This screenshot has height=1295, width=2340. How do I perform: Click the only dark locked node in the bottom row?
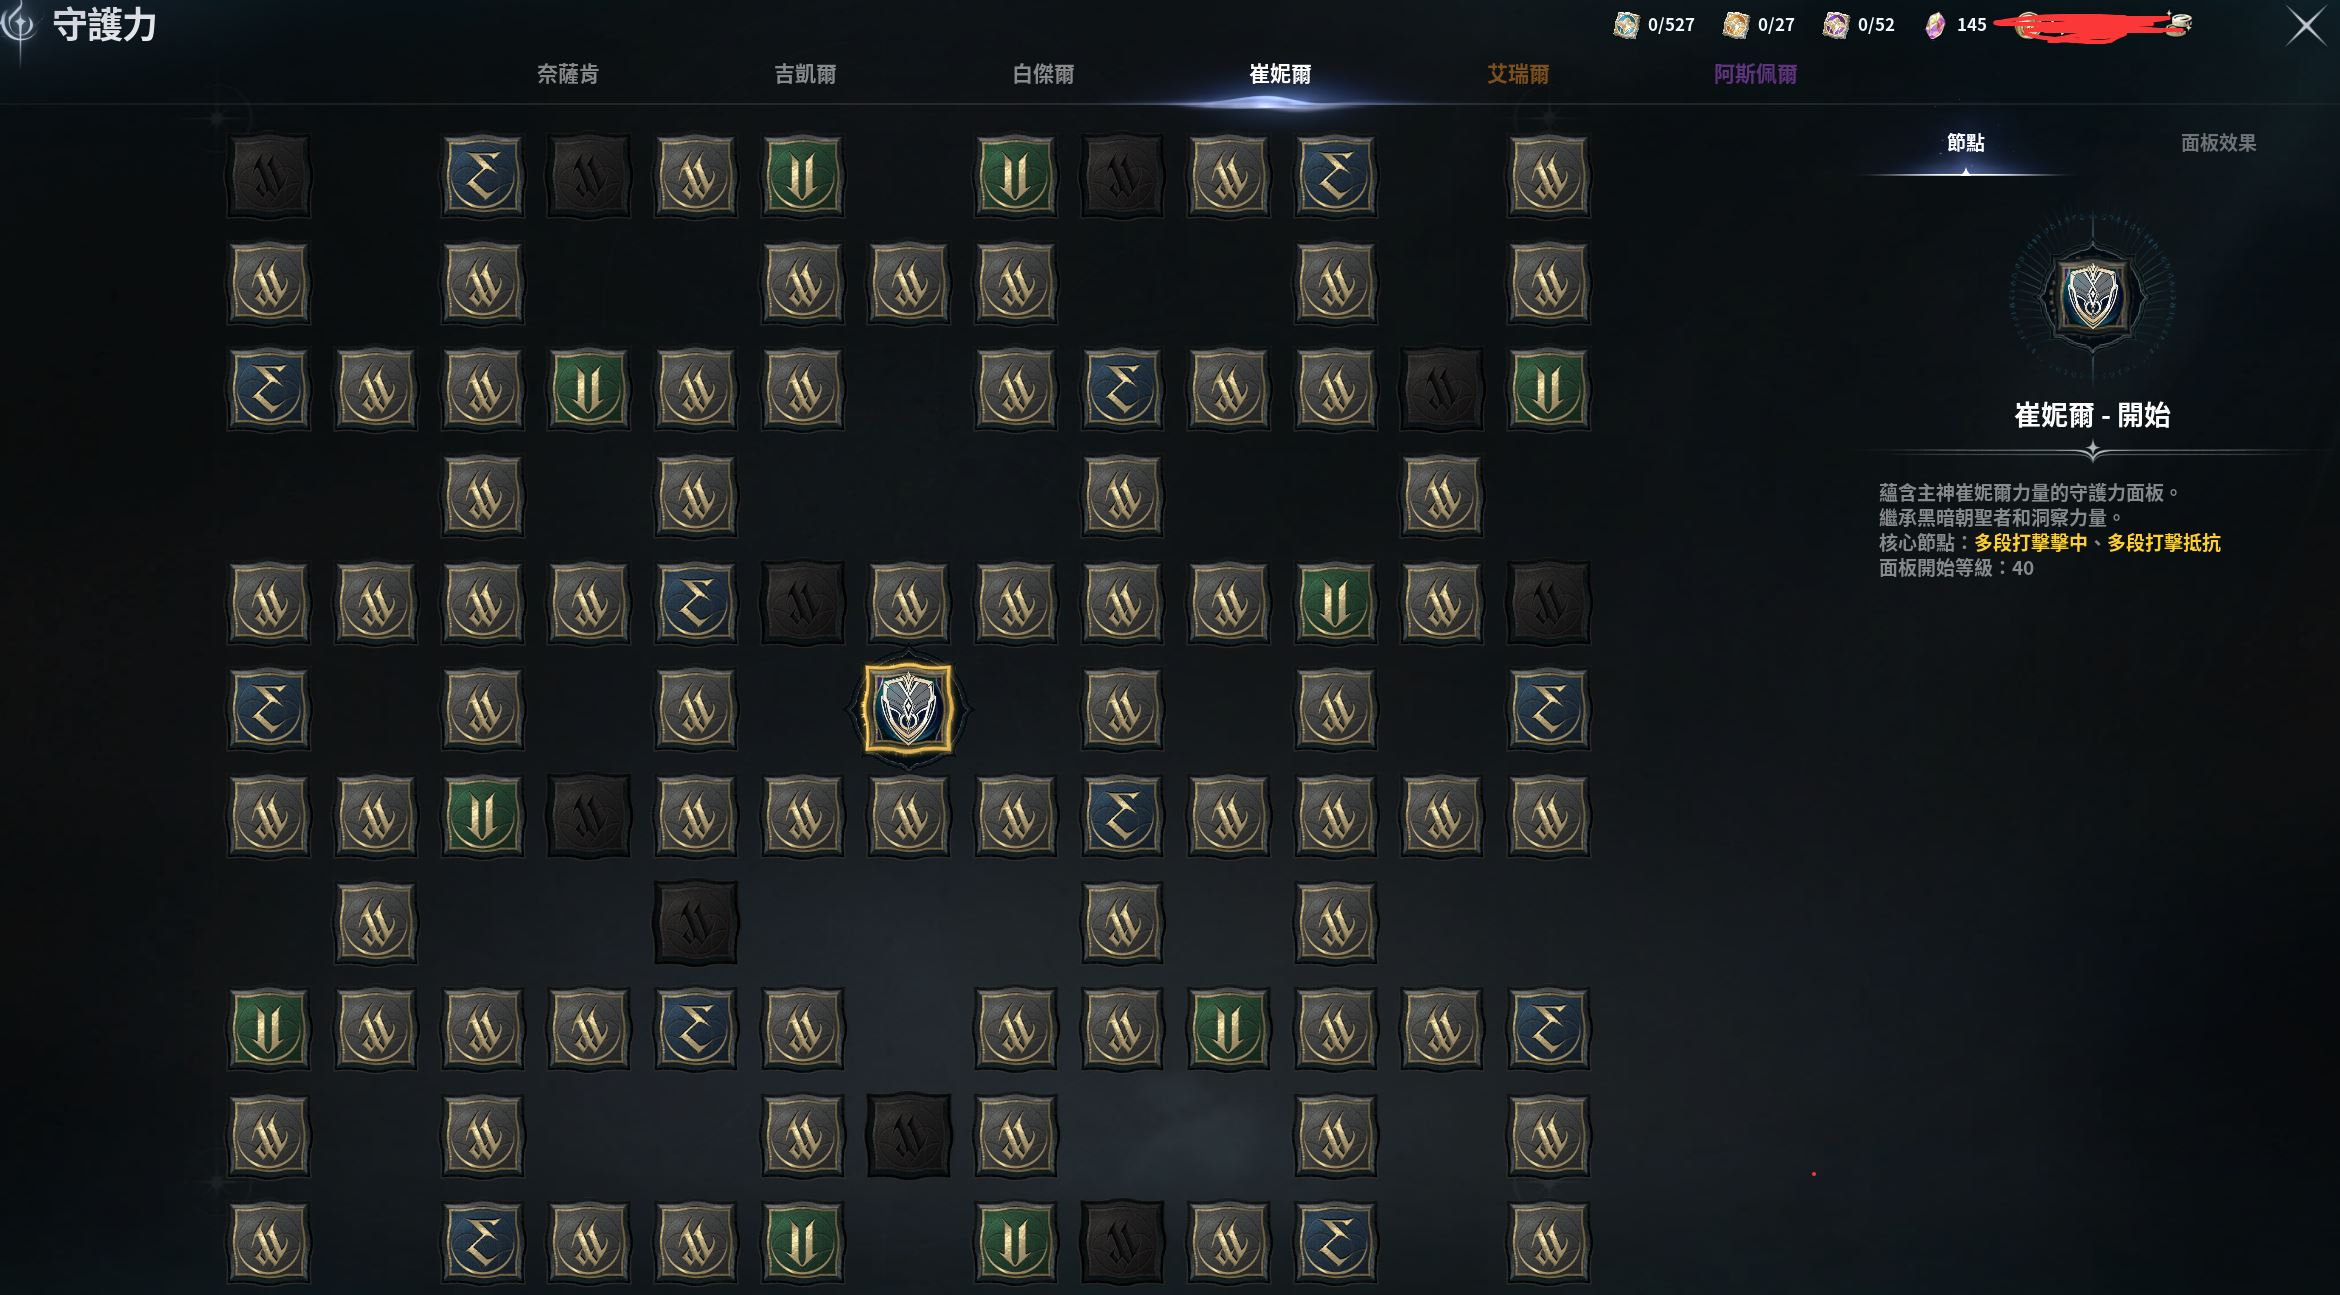point(1122,1242)
